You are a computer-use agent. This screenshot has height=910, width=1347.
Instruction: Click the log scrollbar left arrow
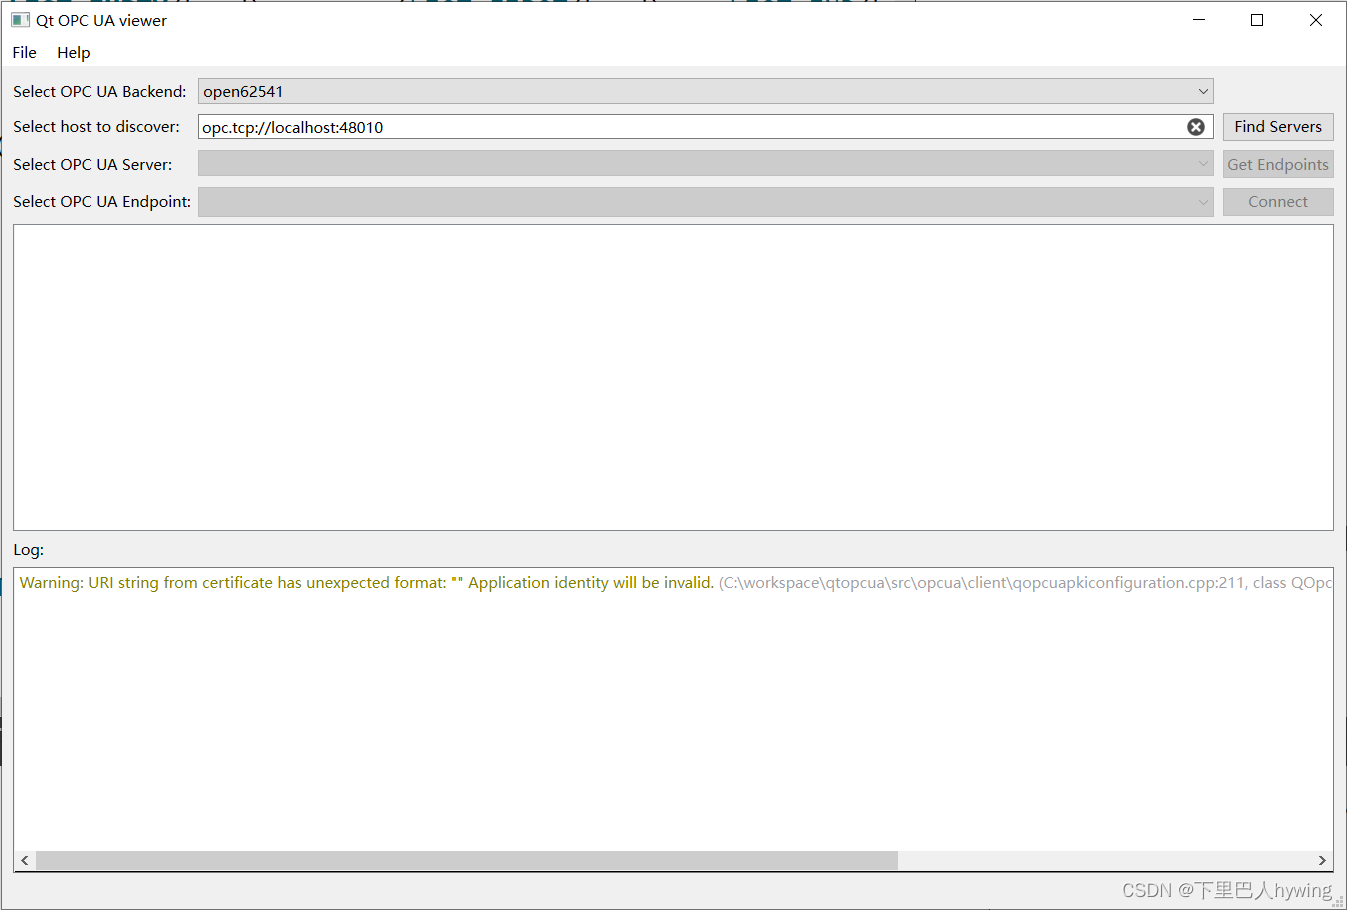(25, 861)
